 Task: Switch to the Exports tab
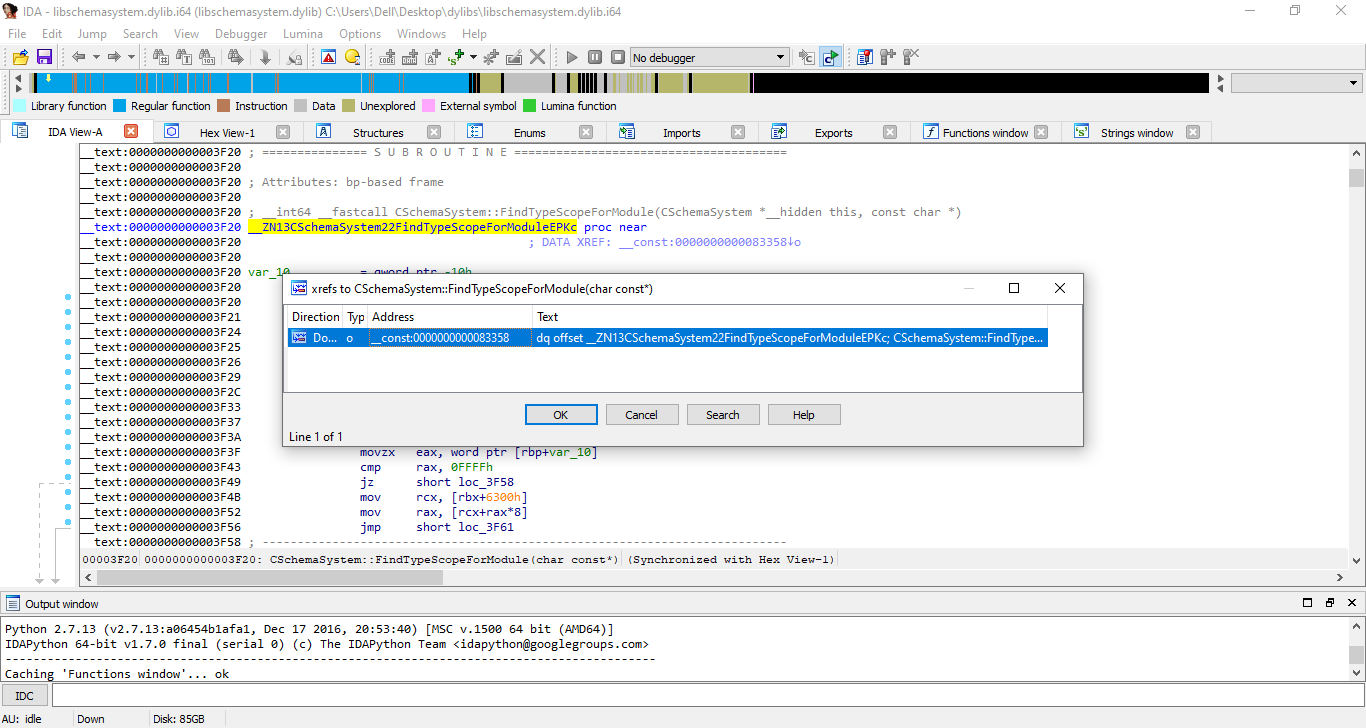tap(833, 132)
